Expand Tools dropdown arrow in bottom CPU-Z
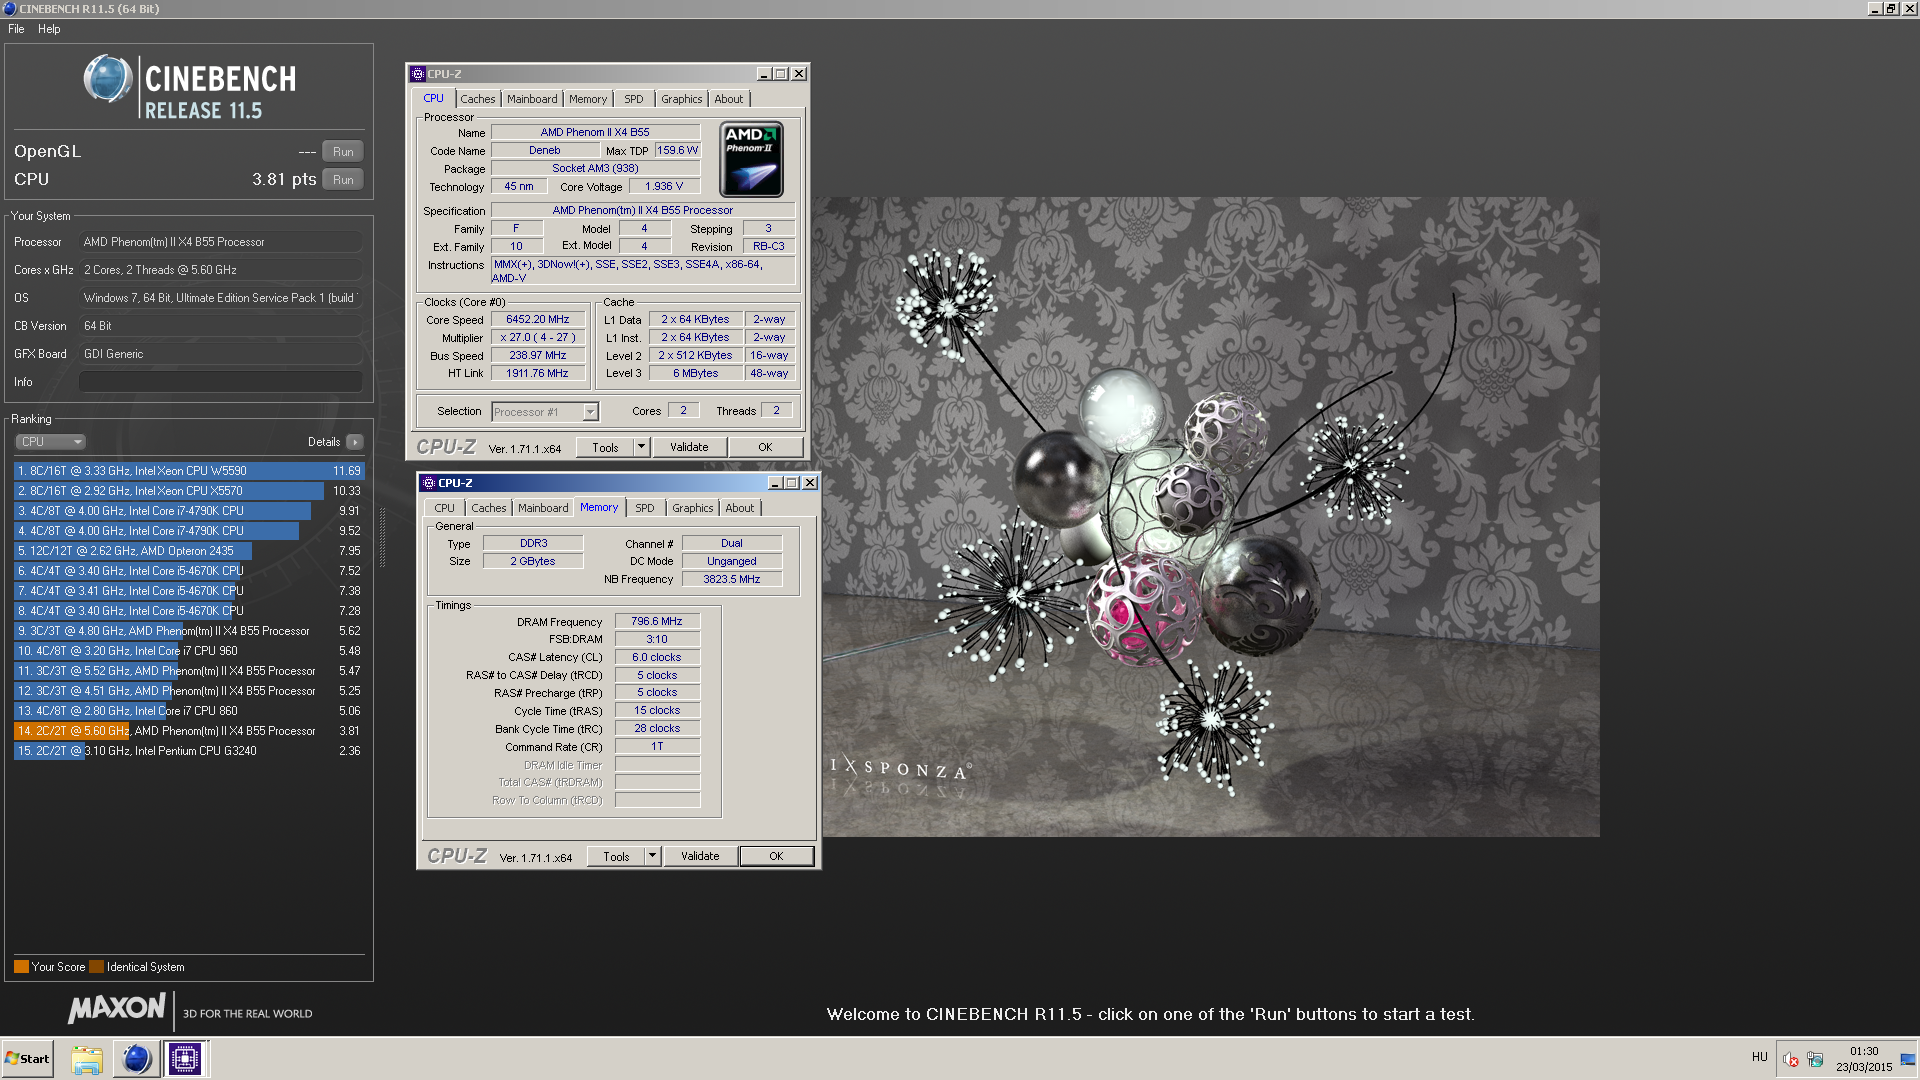1920x1080 pixels. [653, 857]
